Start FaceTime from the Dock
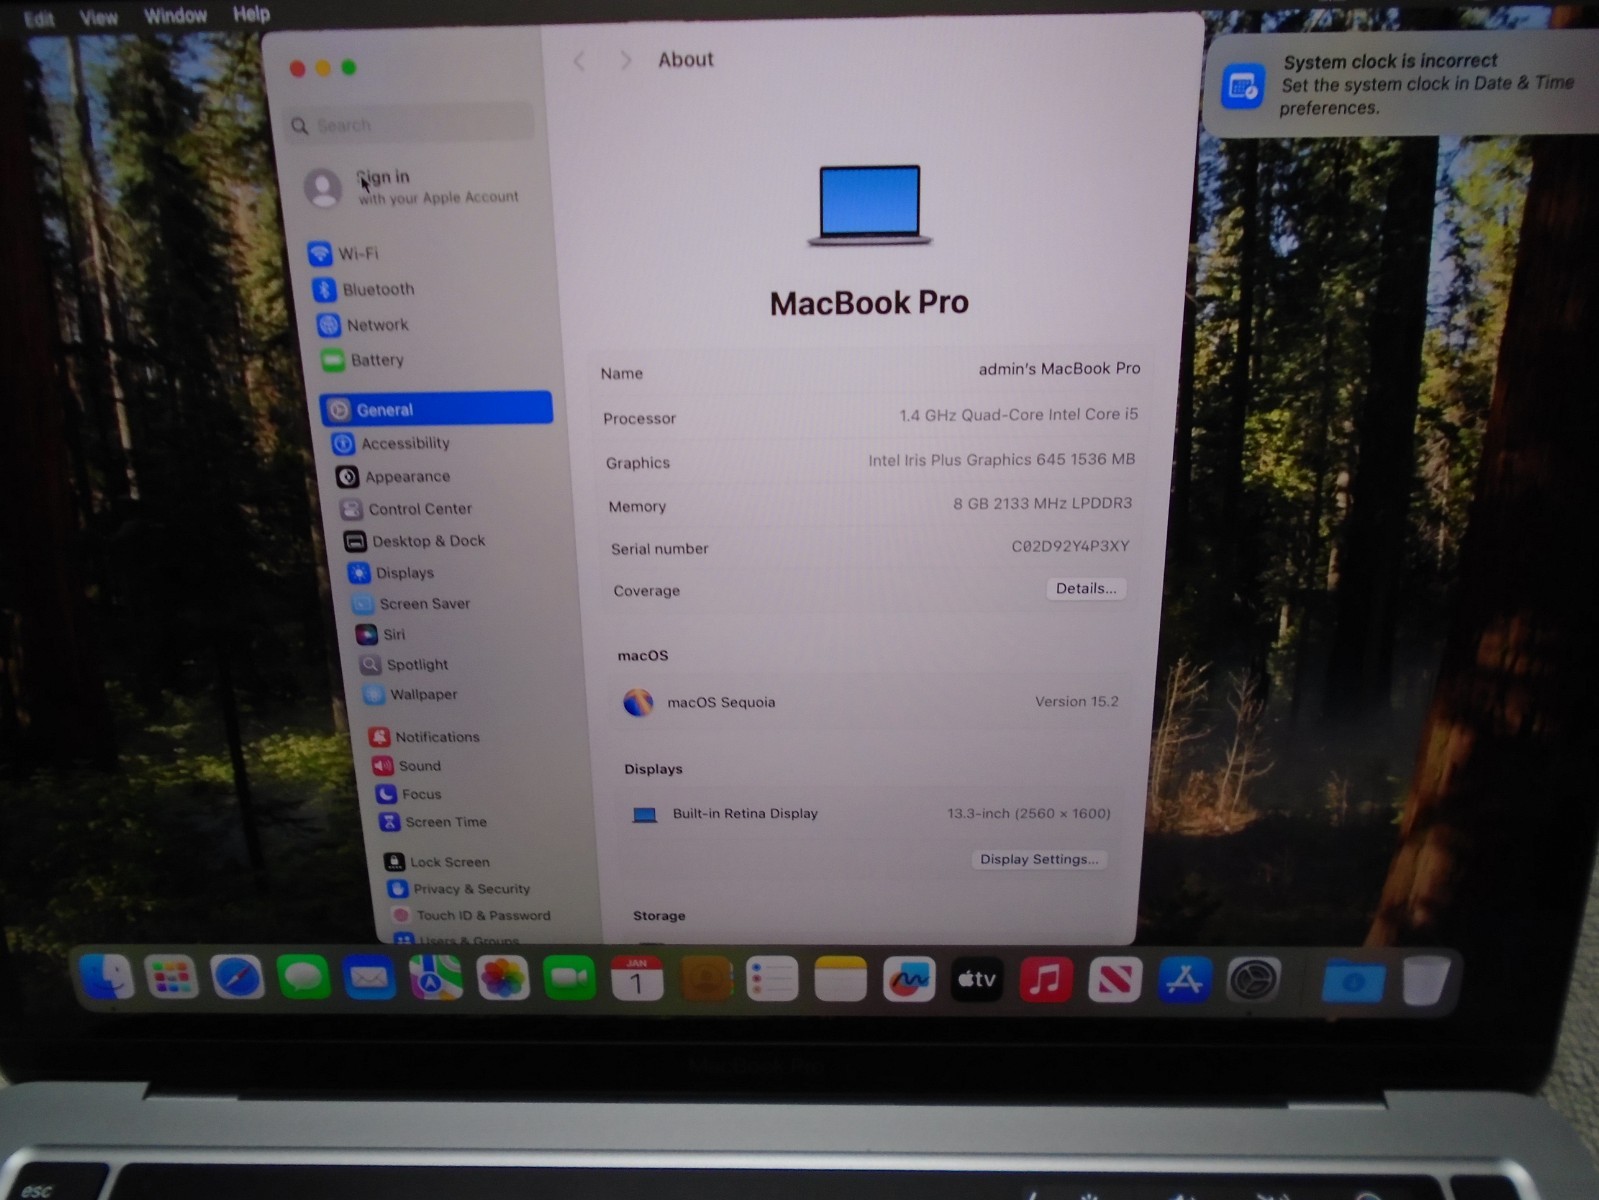The height and width of the screenshot is (1200, 1599). coord(570,978)
